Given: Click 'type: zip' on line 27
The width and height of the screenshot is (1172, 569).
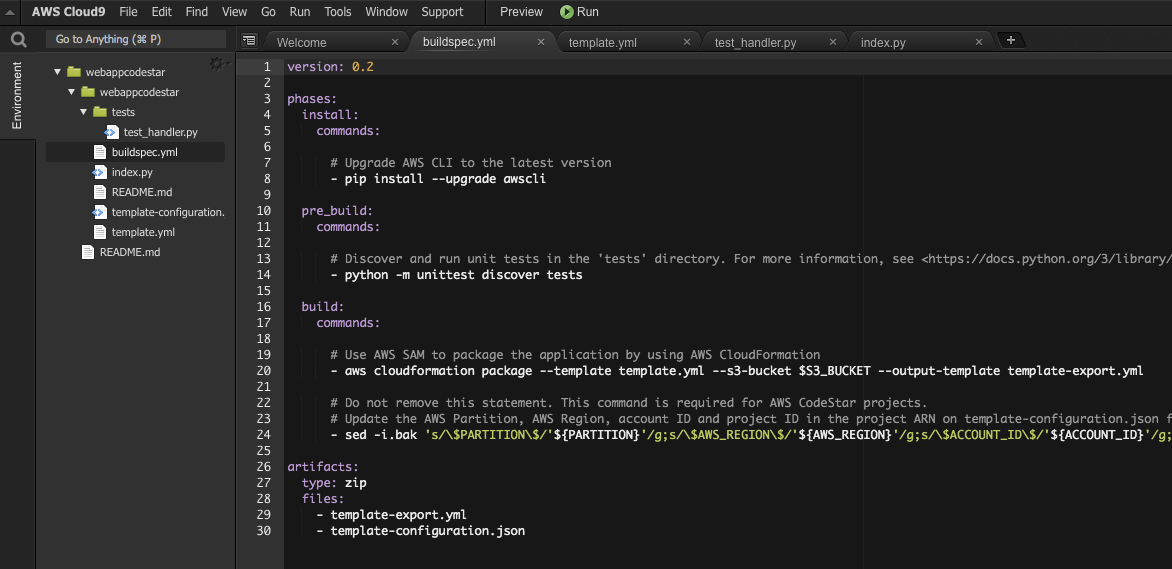Looking at the screenshot, I should (x=334, y=483).
